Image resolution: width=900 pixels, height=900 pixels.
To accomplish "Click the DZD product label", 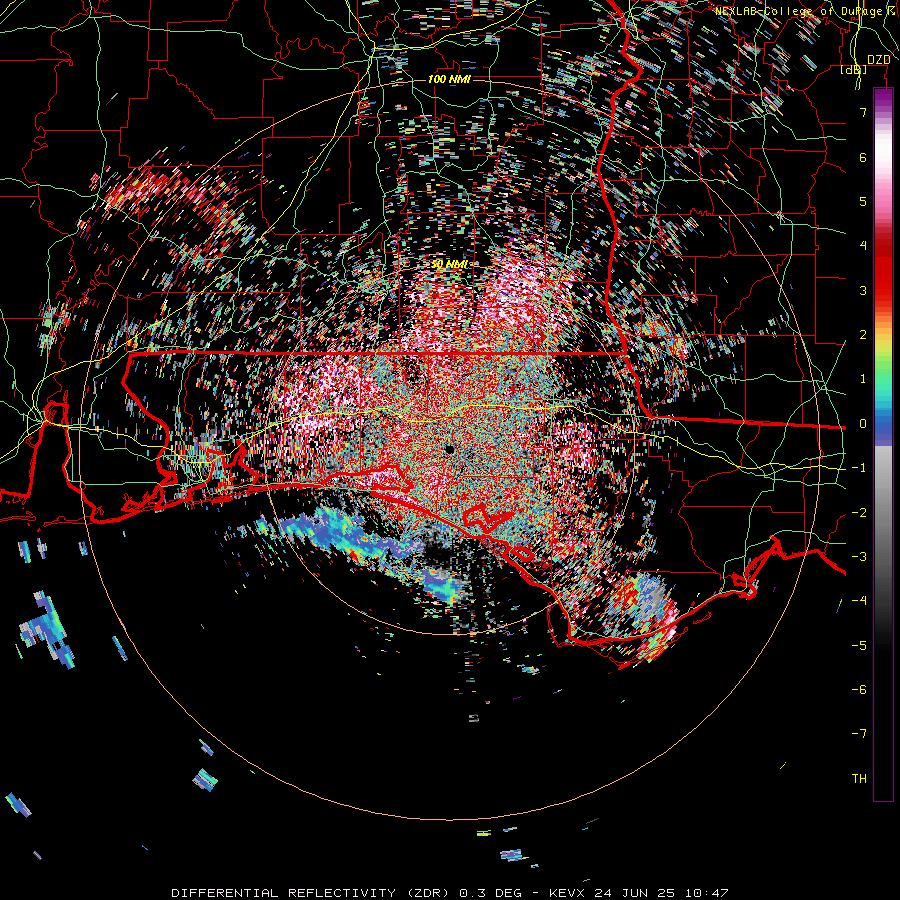I will [879, 60].
